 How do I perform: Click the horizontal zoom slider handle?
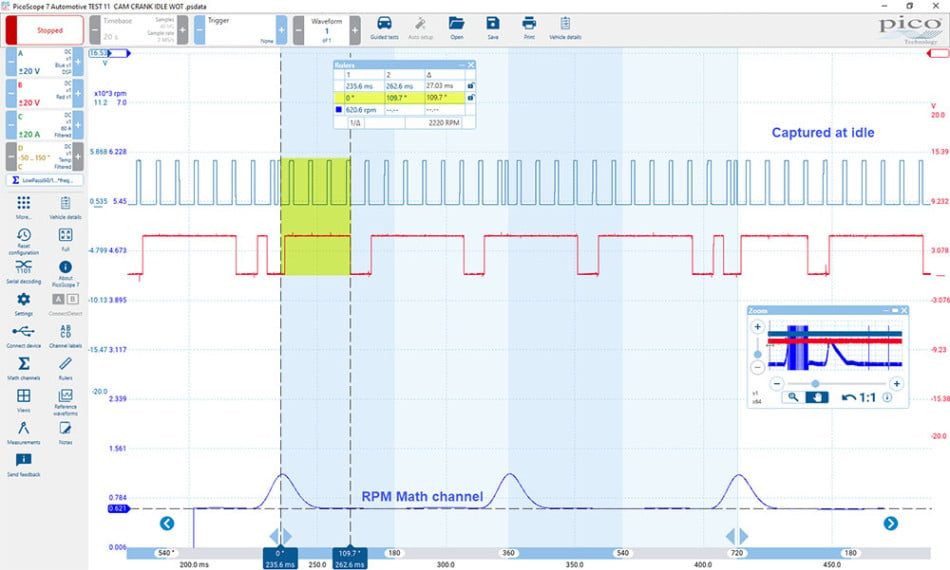point(815,383)
